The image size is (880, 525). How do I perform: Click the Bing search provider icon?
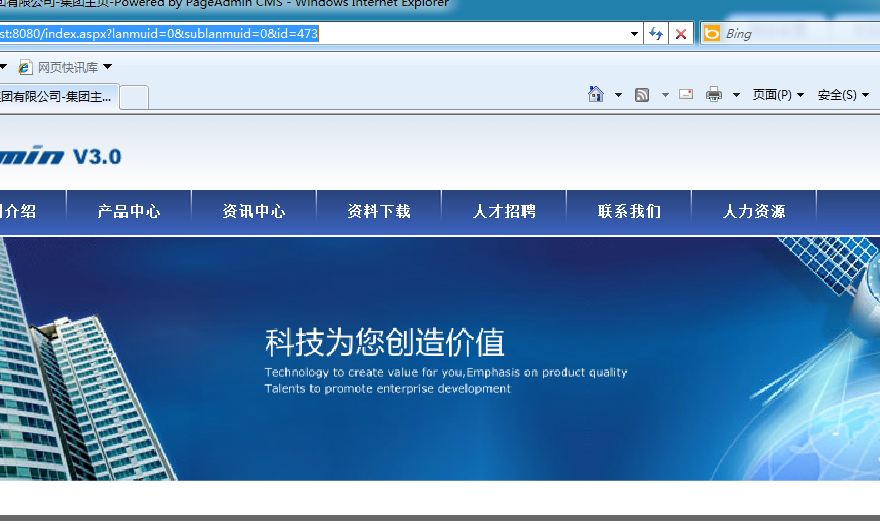(712, 34)
